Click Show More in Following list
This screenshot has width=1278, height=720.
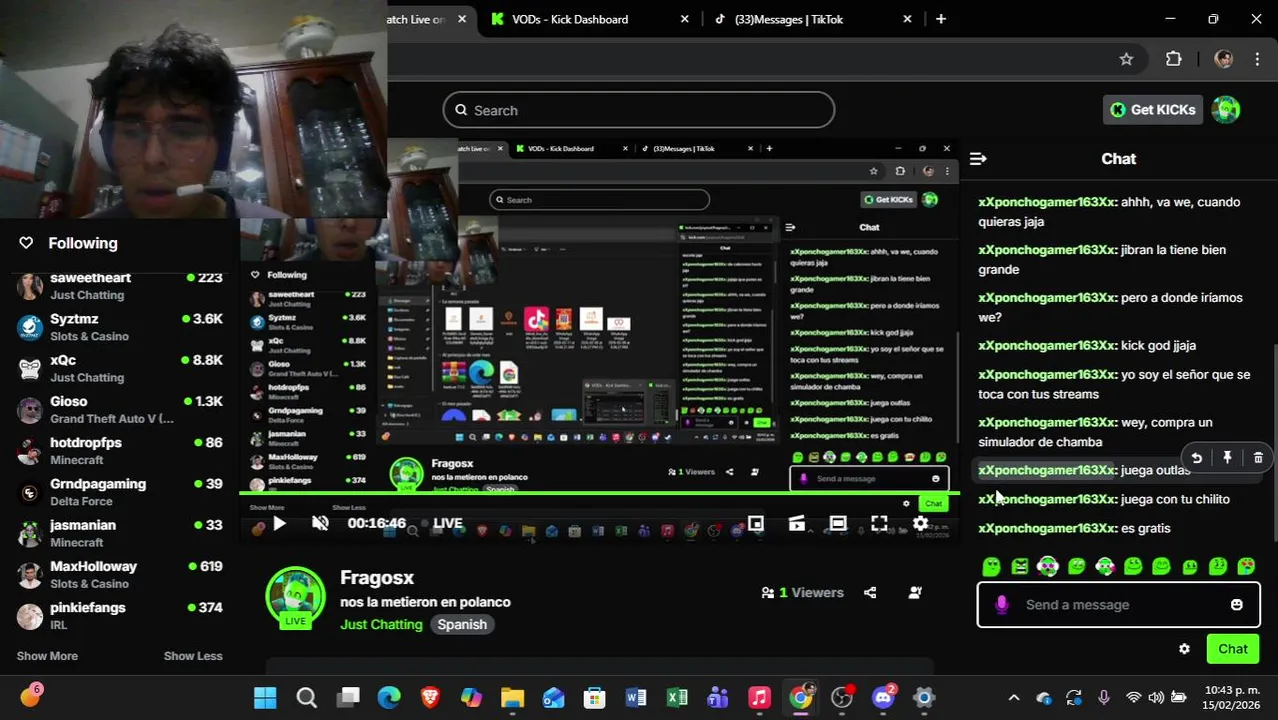(47, 656)
